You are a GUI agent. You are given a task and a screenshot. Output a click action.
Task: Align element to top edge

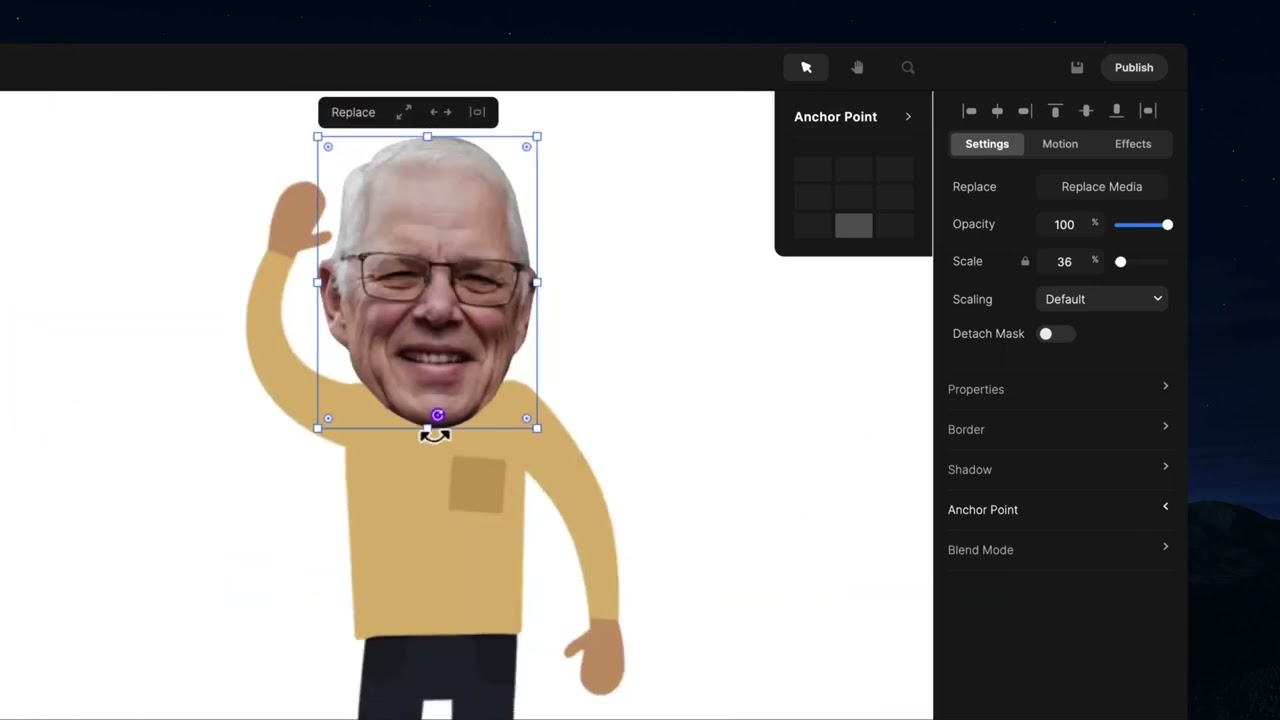point(1055,111)
